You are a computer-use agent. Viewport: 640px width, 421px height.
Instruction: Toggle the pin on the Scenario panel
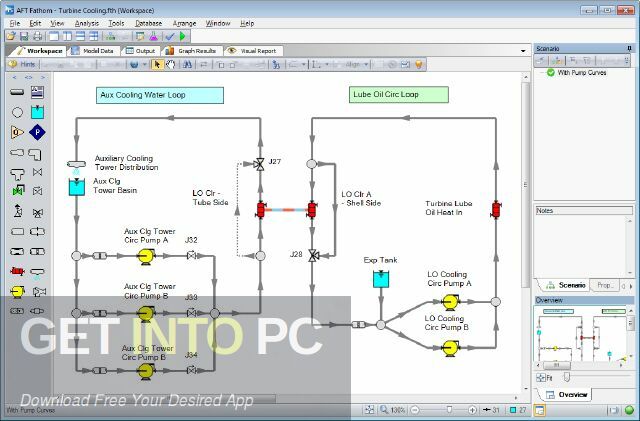point(629,49)
